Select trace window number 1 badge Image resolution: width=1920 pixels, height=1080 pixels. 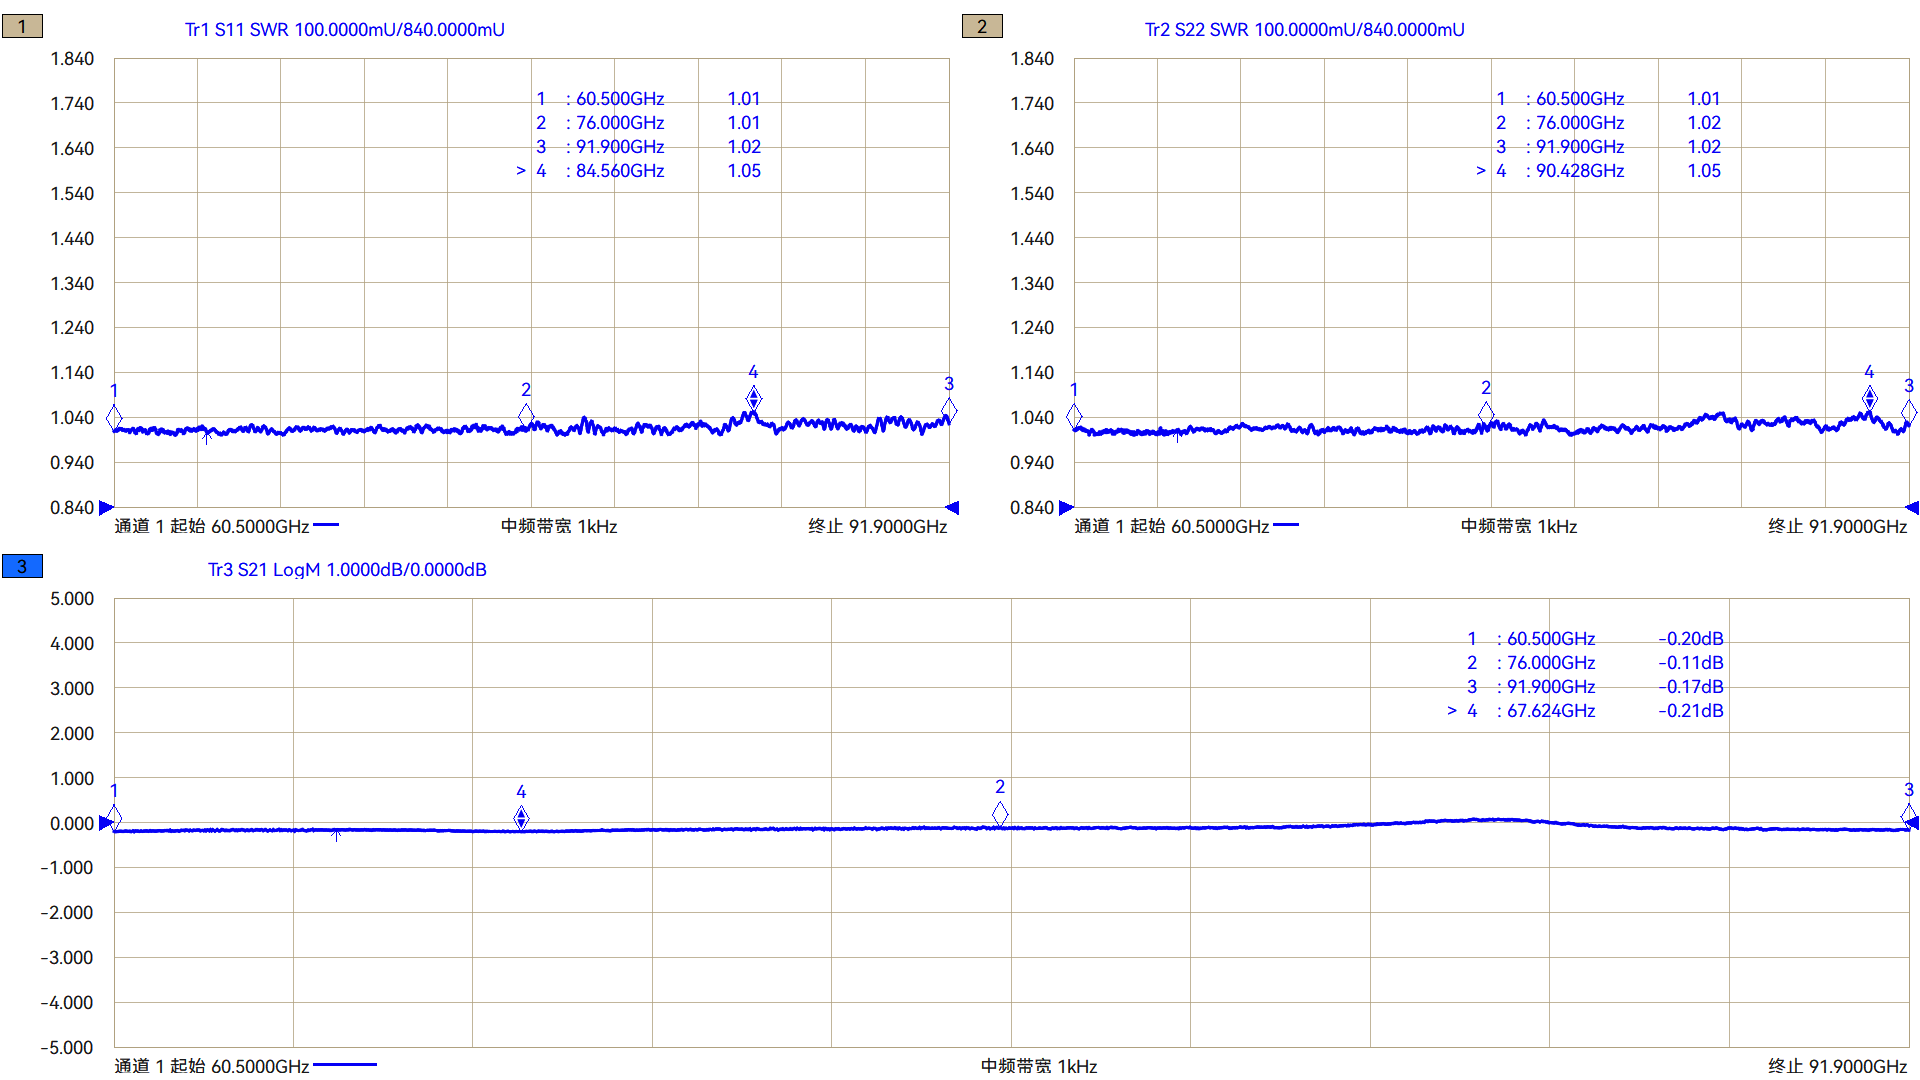coord(22,27)
